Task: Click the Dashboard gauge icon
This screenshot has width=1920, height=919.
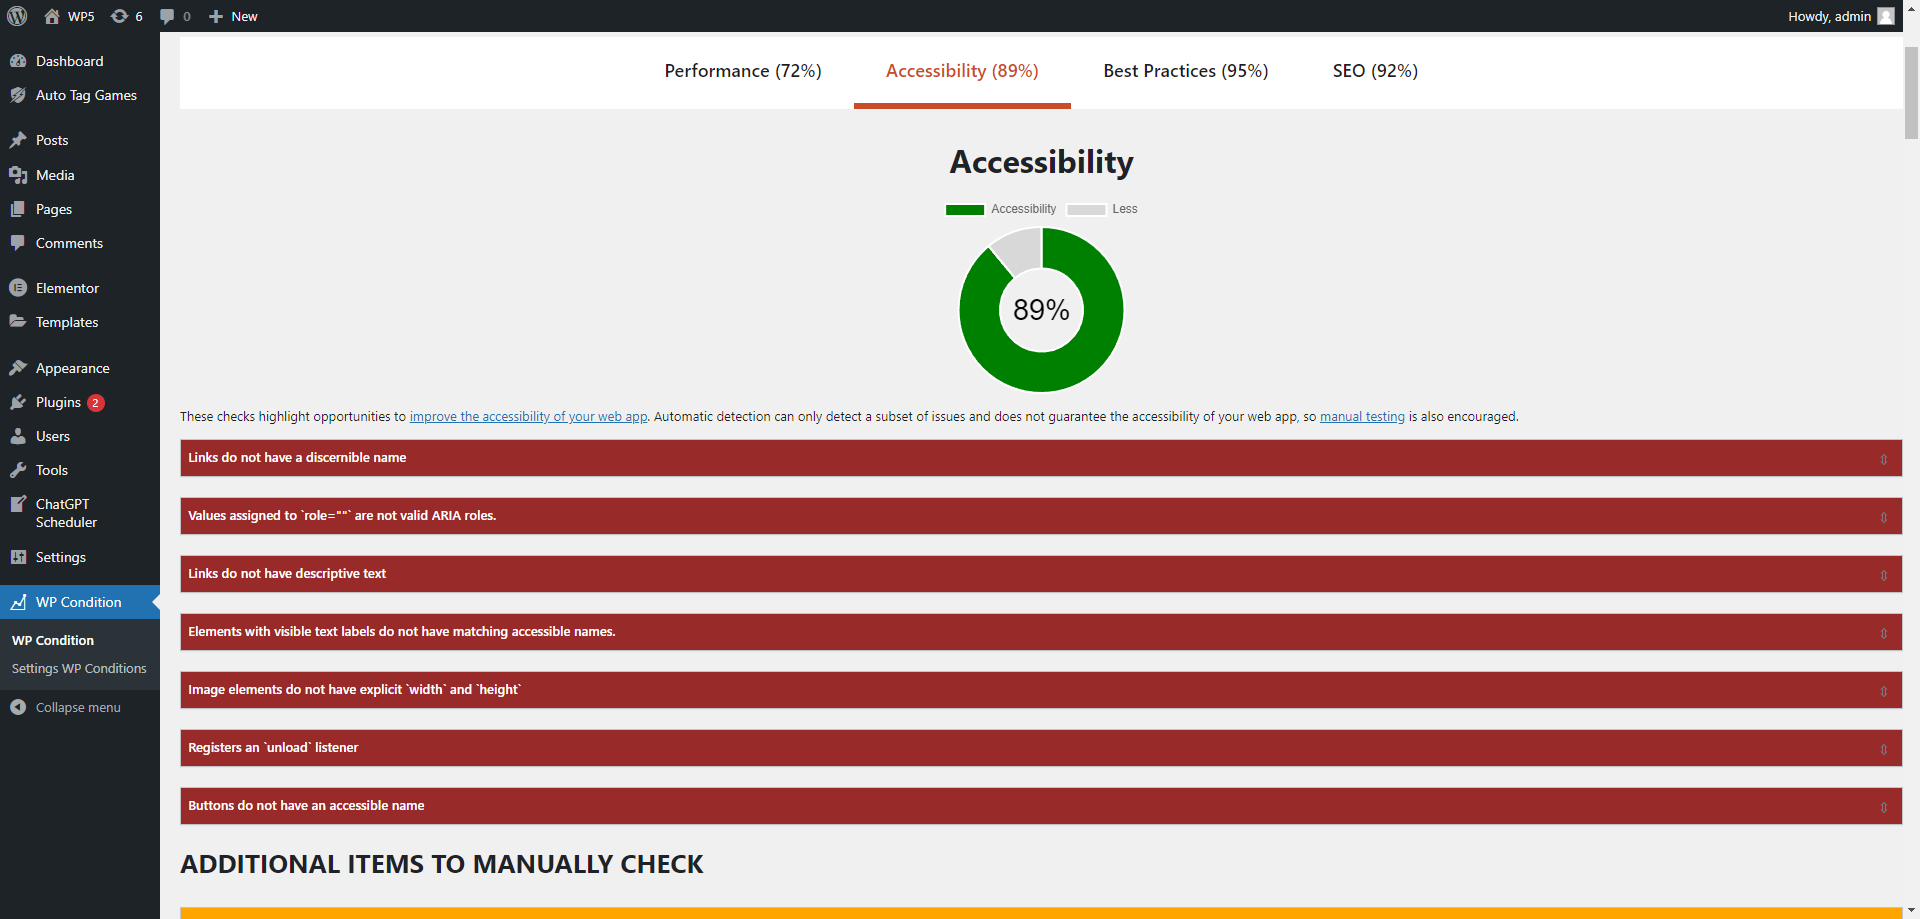Action: coord(18,61)
